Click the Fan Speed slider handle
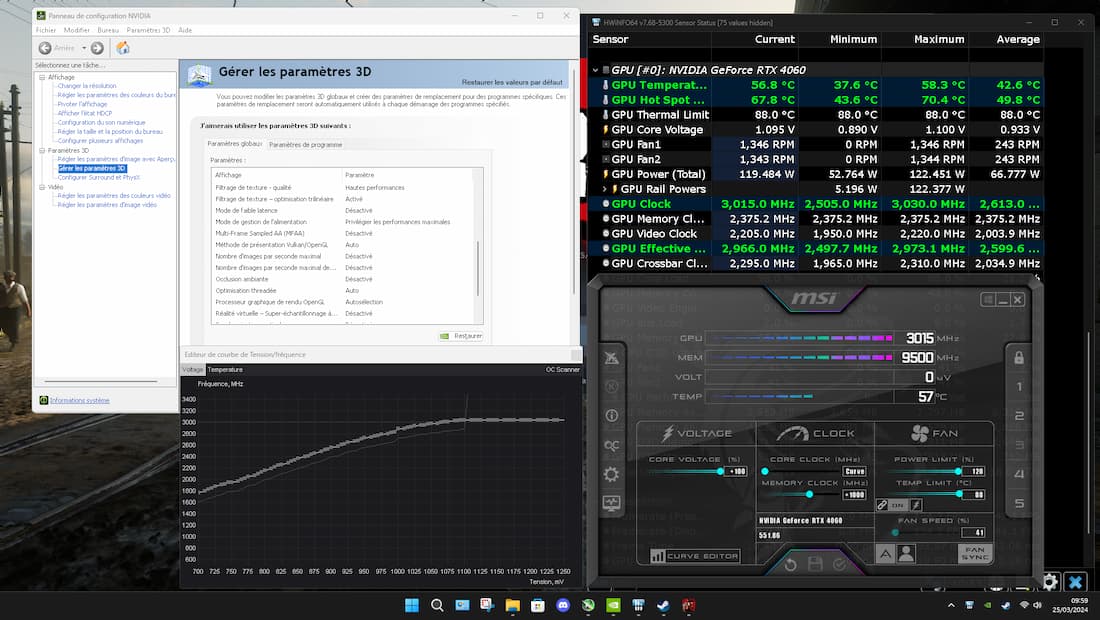The height and width of the screenshot is (620, 1100). coord(895,532)
